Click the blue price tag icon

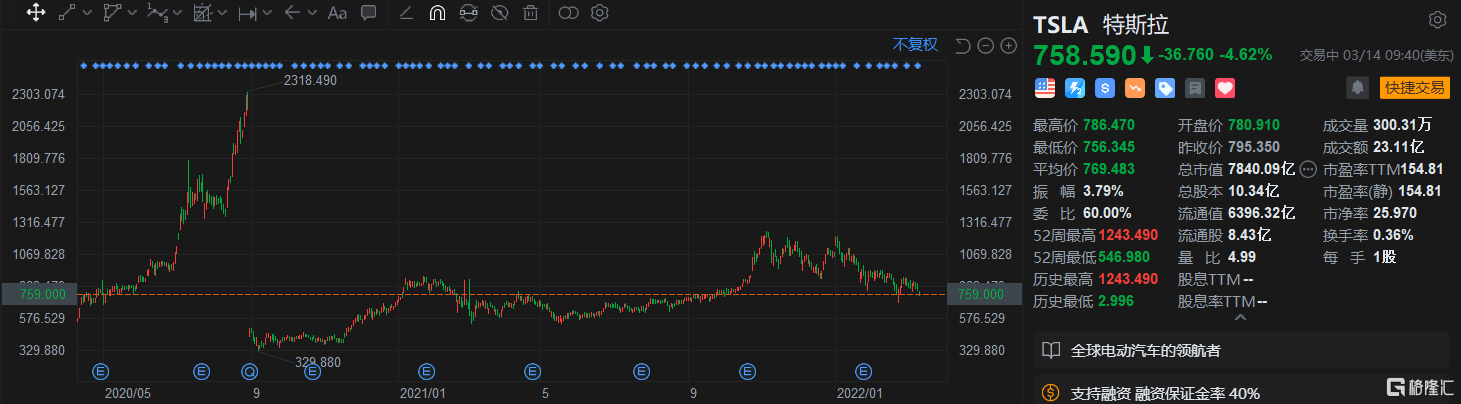(x=1165, y=88)
